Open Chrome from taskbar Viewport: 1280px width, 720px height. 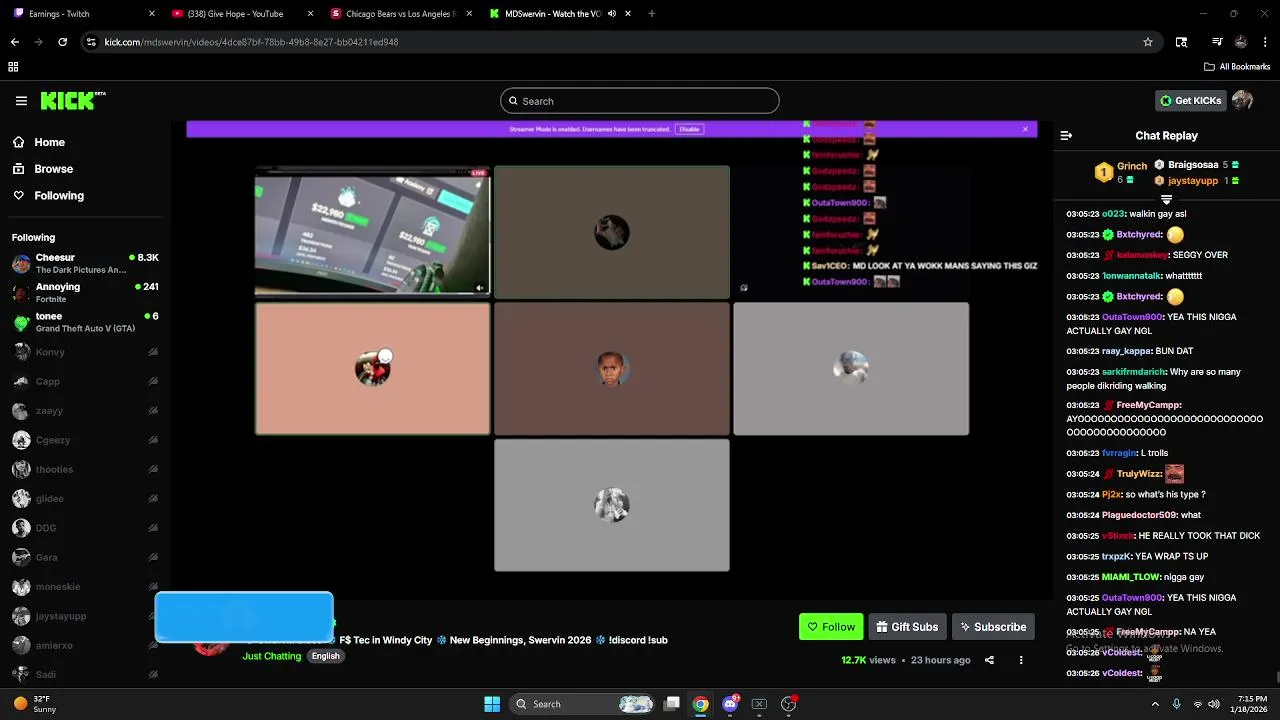click(x=701, y=704)
